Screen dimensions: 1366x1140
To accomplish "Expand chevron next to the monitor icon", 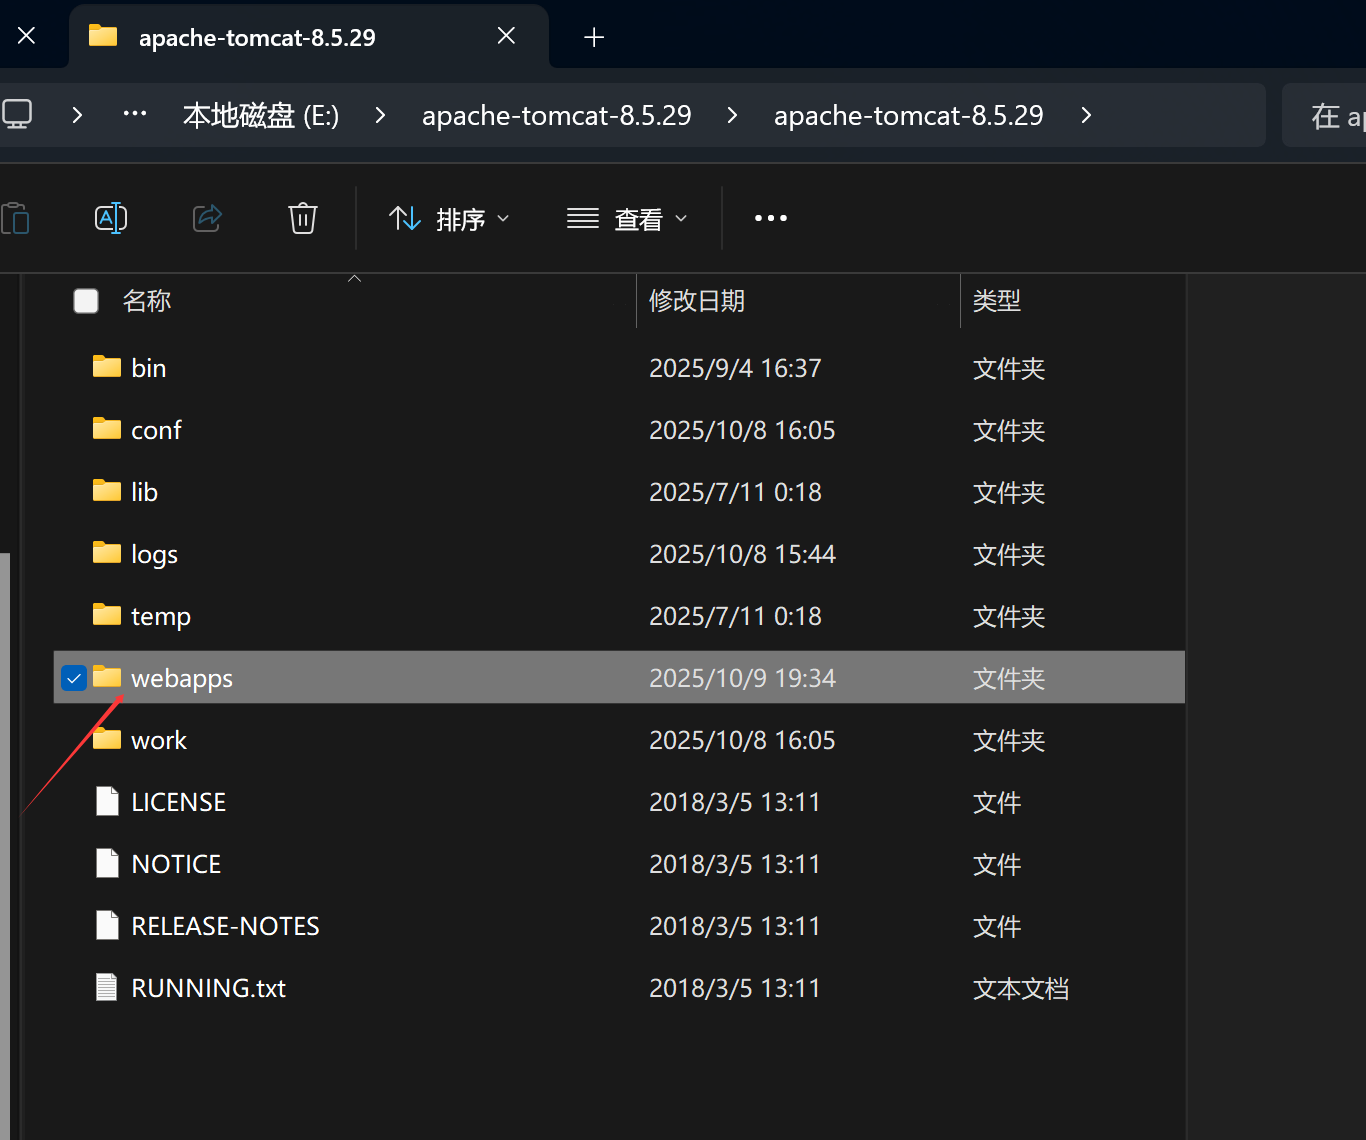I will [x=77, y=115].
